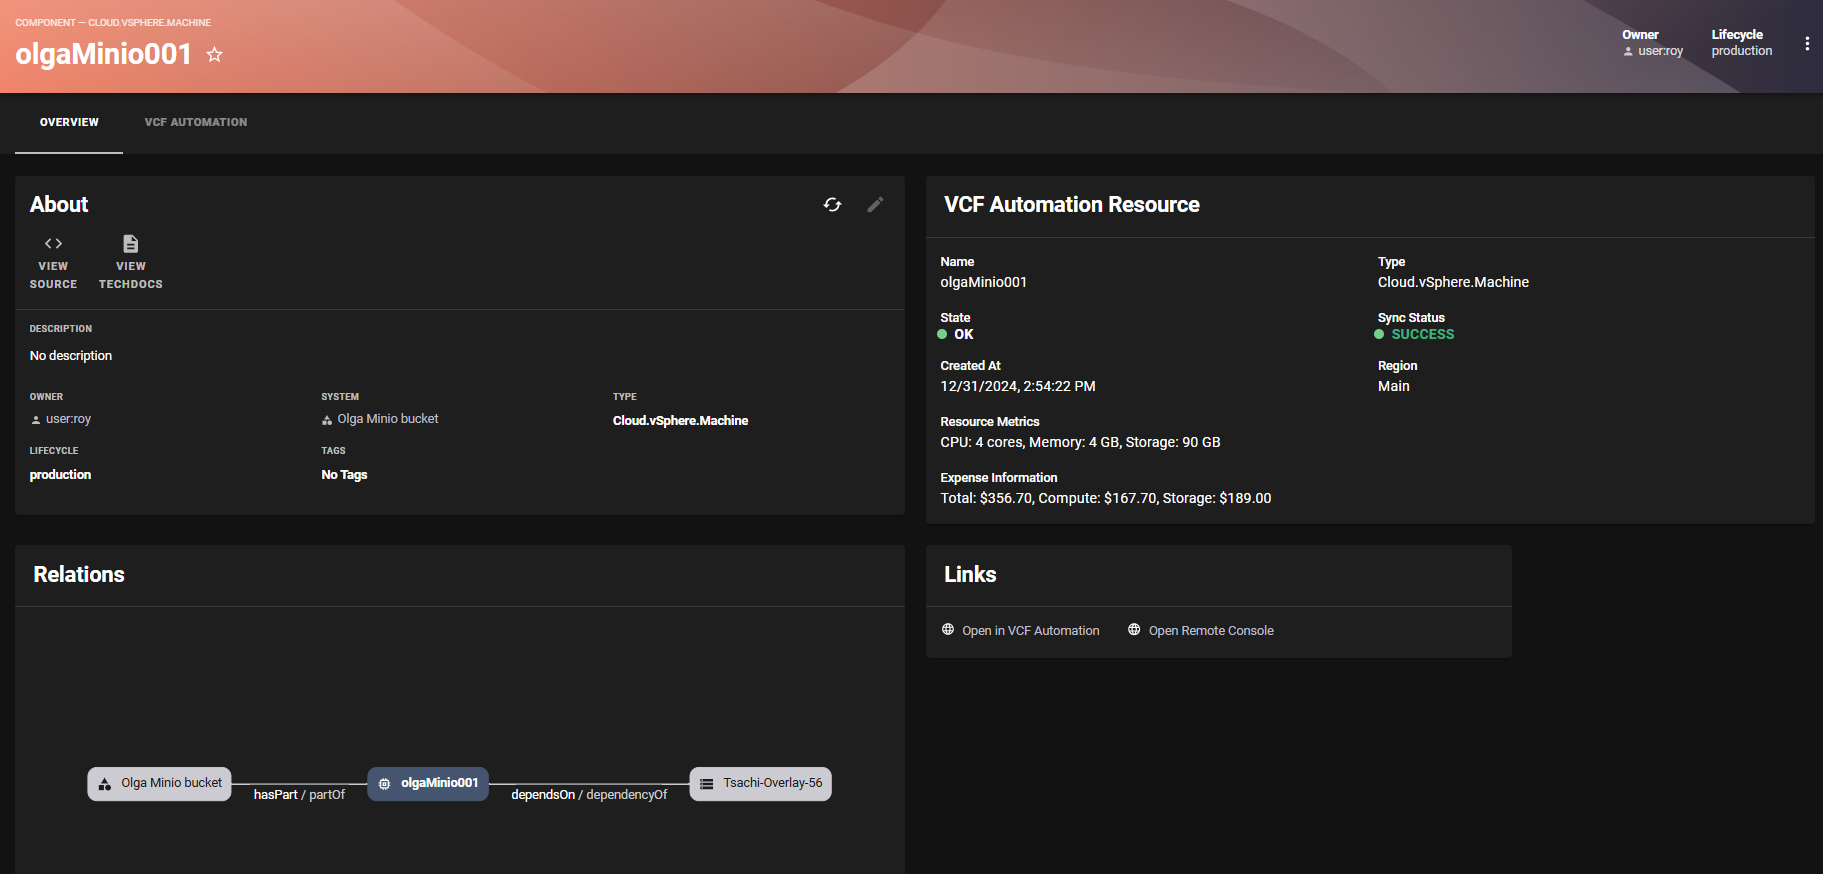The width and height of the screenshot is (1823, 874).
Task: Select the olgaMinio001 graph node
Action: click(428, 784)
